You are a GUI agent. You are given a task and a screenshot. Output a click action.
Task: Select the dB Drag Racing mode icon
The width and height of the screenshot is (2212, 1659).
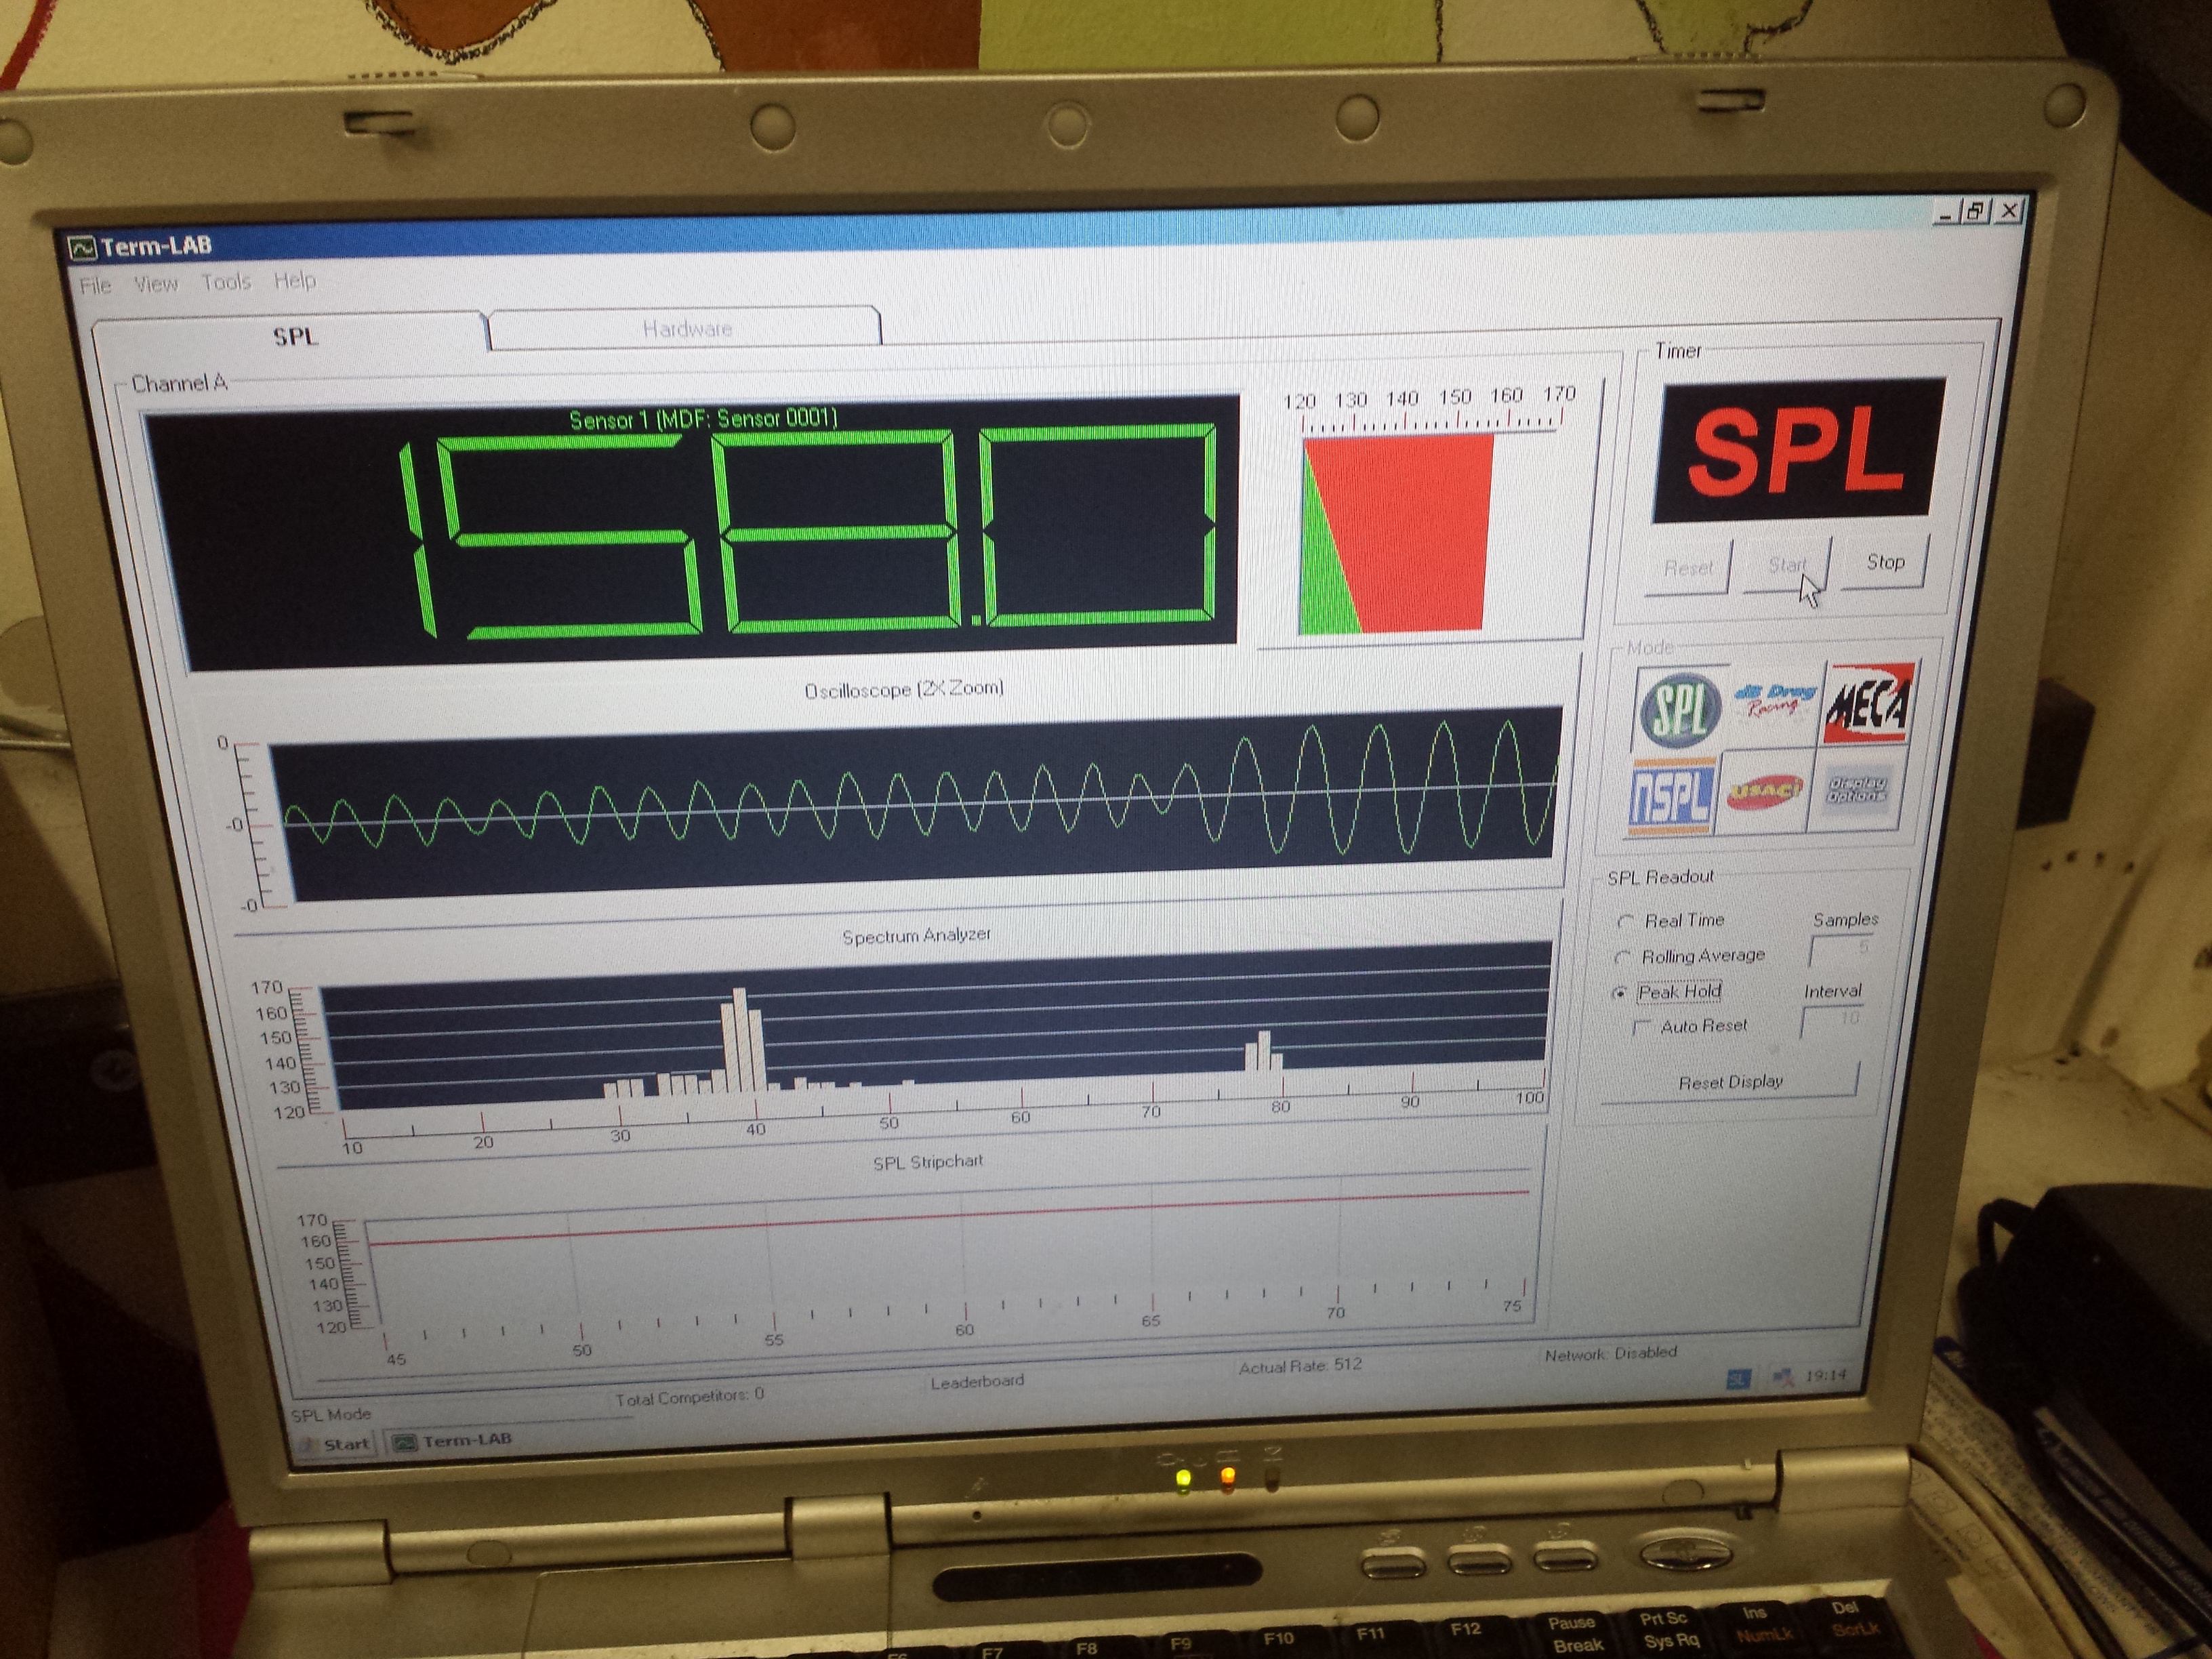tap(1775, 703)
